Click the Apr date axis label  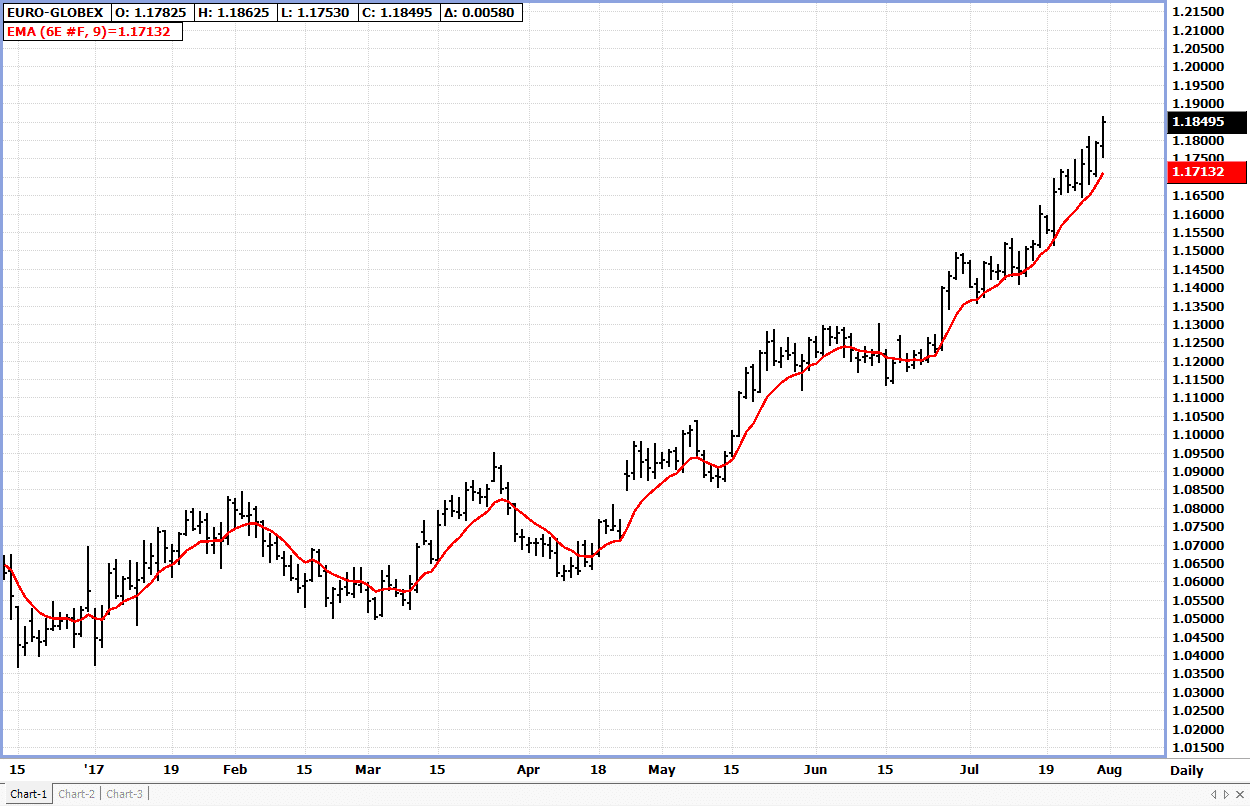pos(528,770)
